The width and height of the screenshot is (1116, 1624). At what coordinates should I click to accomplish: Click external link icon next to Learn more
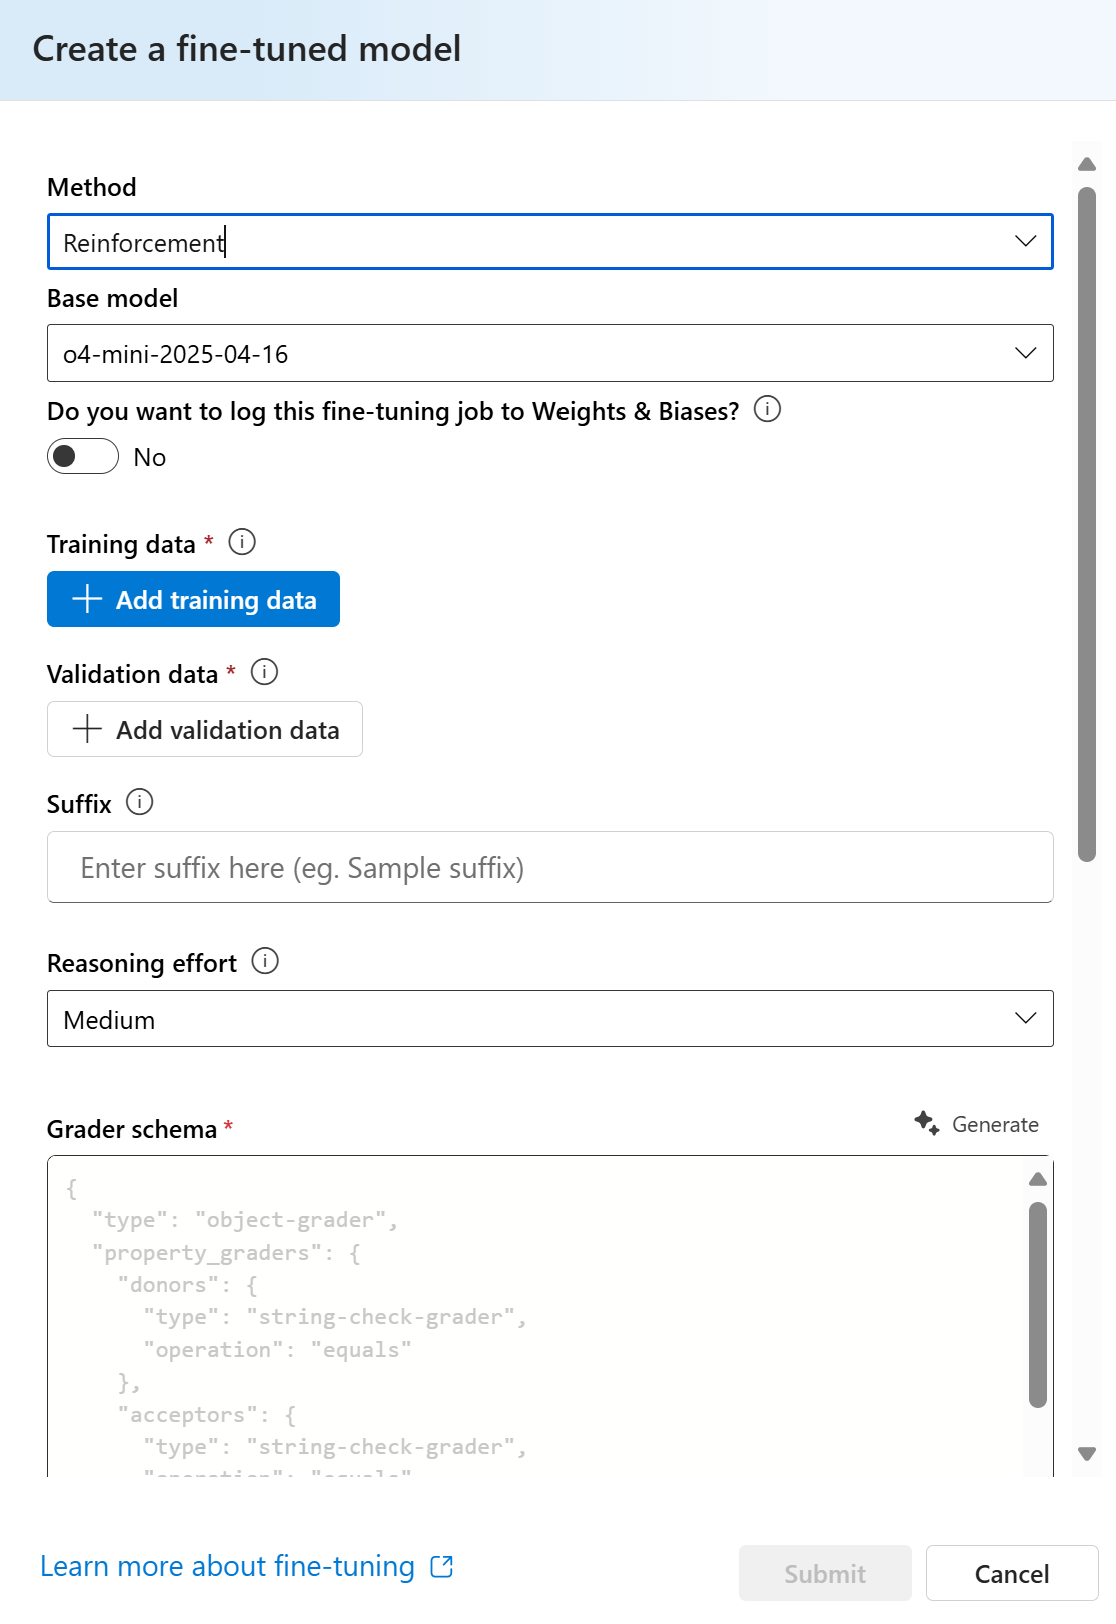pos(442,1567)
